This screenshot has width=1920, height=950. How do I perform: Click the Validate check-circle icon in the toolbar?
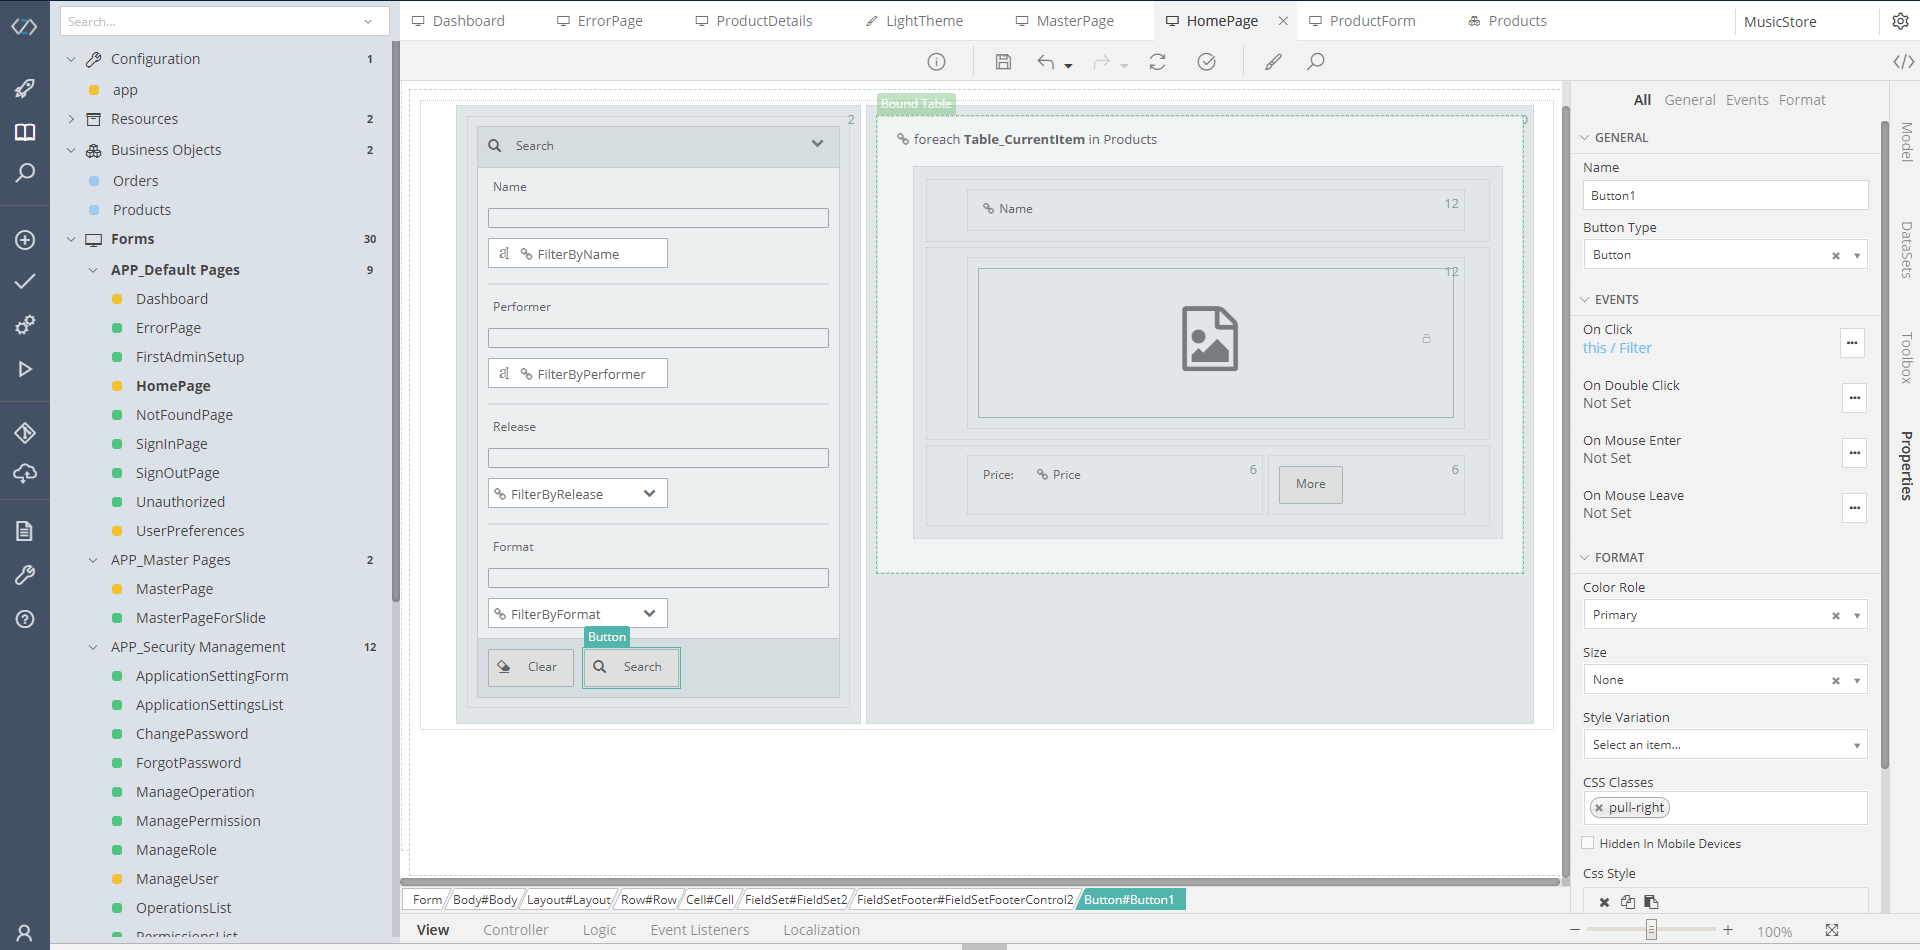pyautogui.click(x=1207, y=61)
